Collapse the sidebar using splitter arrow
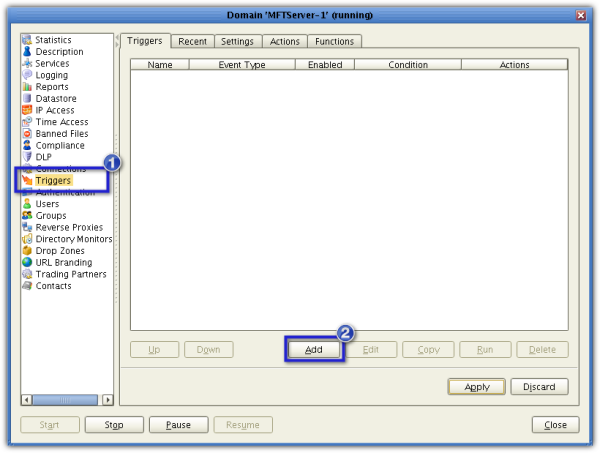Image resolution: width=600 pixels, height=453 pixels. (x=117, y=37)
